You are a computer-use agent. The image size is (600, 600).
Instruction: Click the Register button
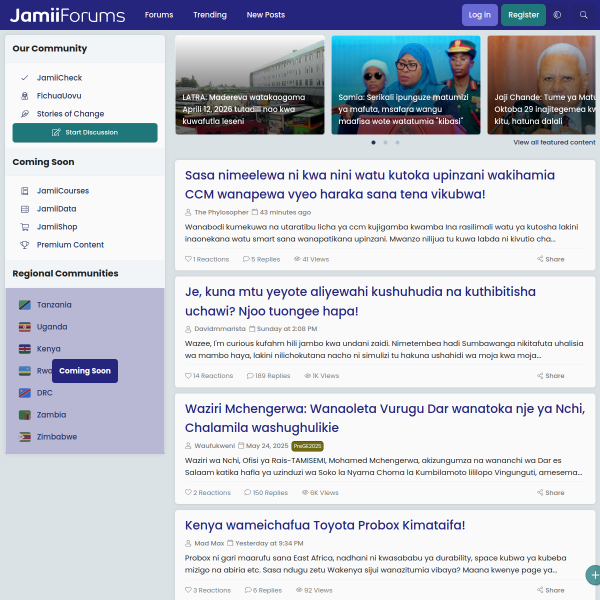coord(523,15)
